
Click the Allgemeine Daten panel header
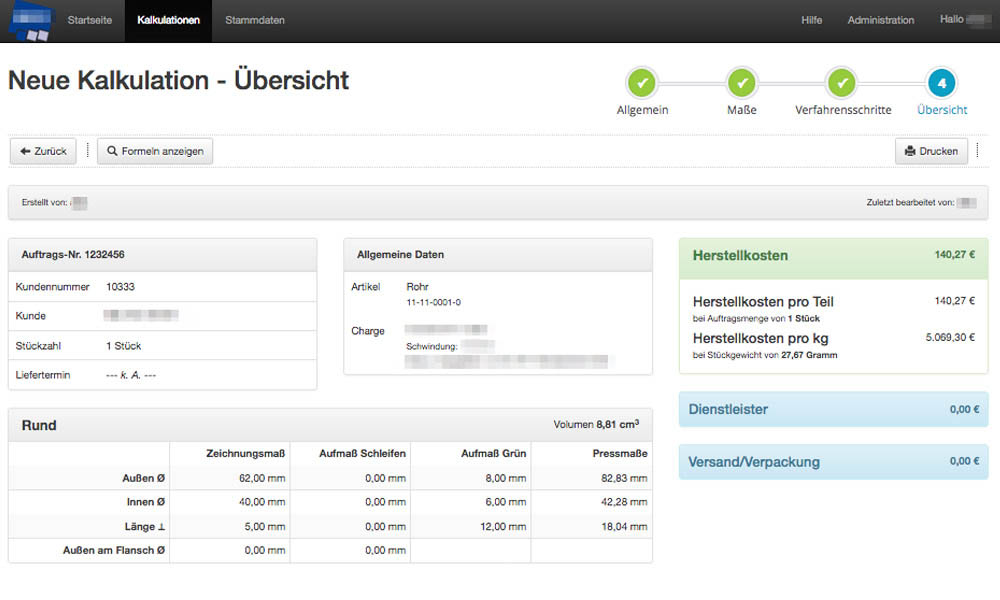tap(497, 255)
